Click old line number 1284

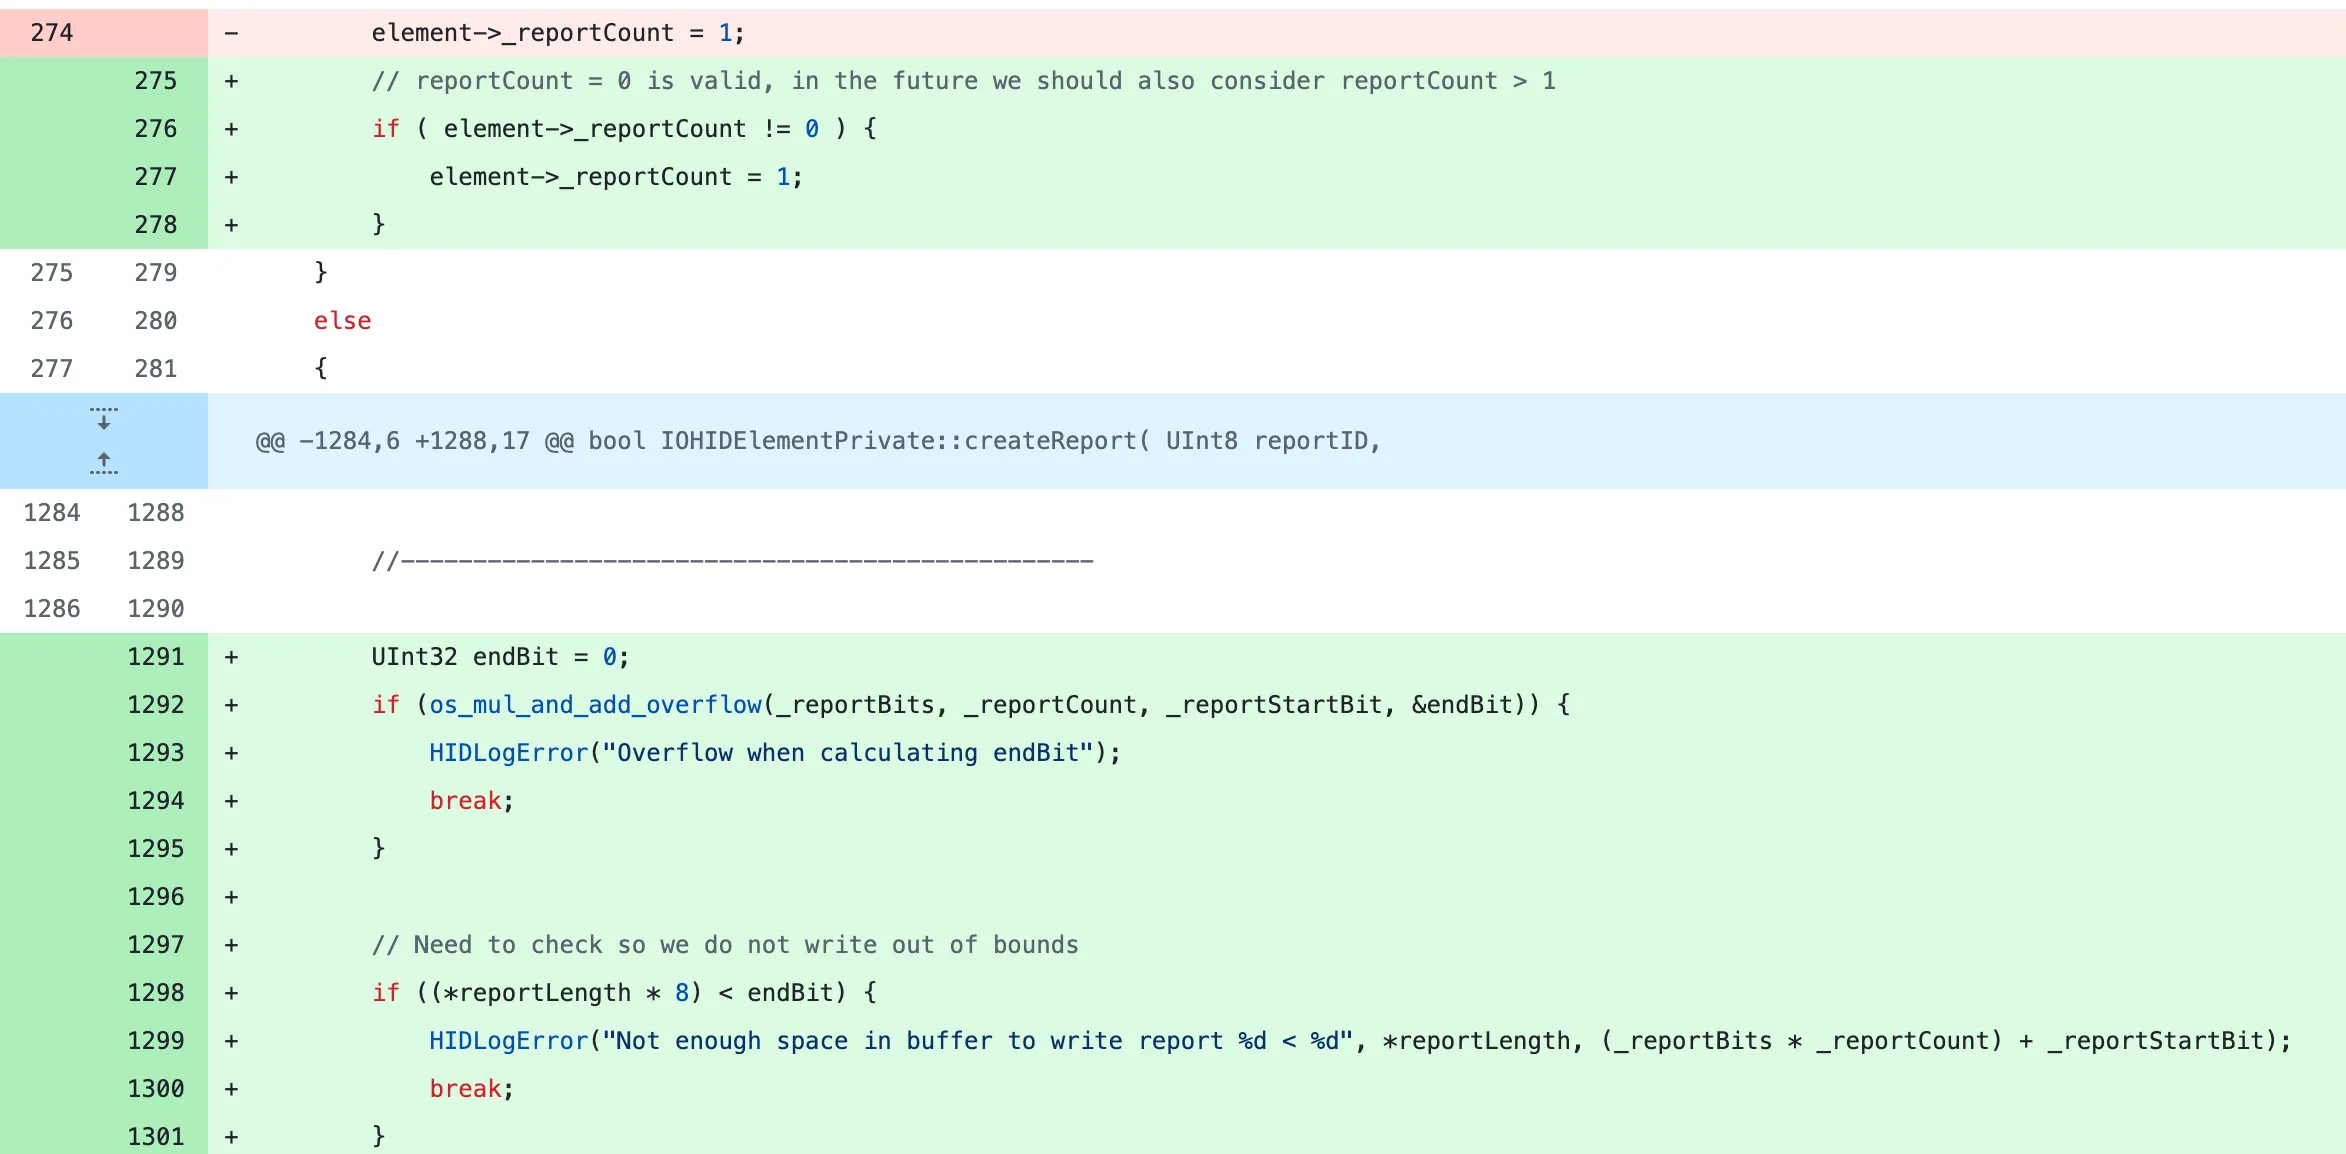(x=52, y=513)
